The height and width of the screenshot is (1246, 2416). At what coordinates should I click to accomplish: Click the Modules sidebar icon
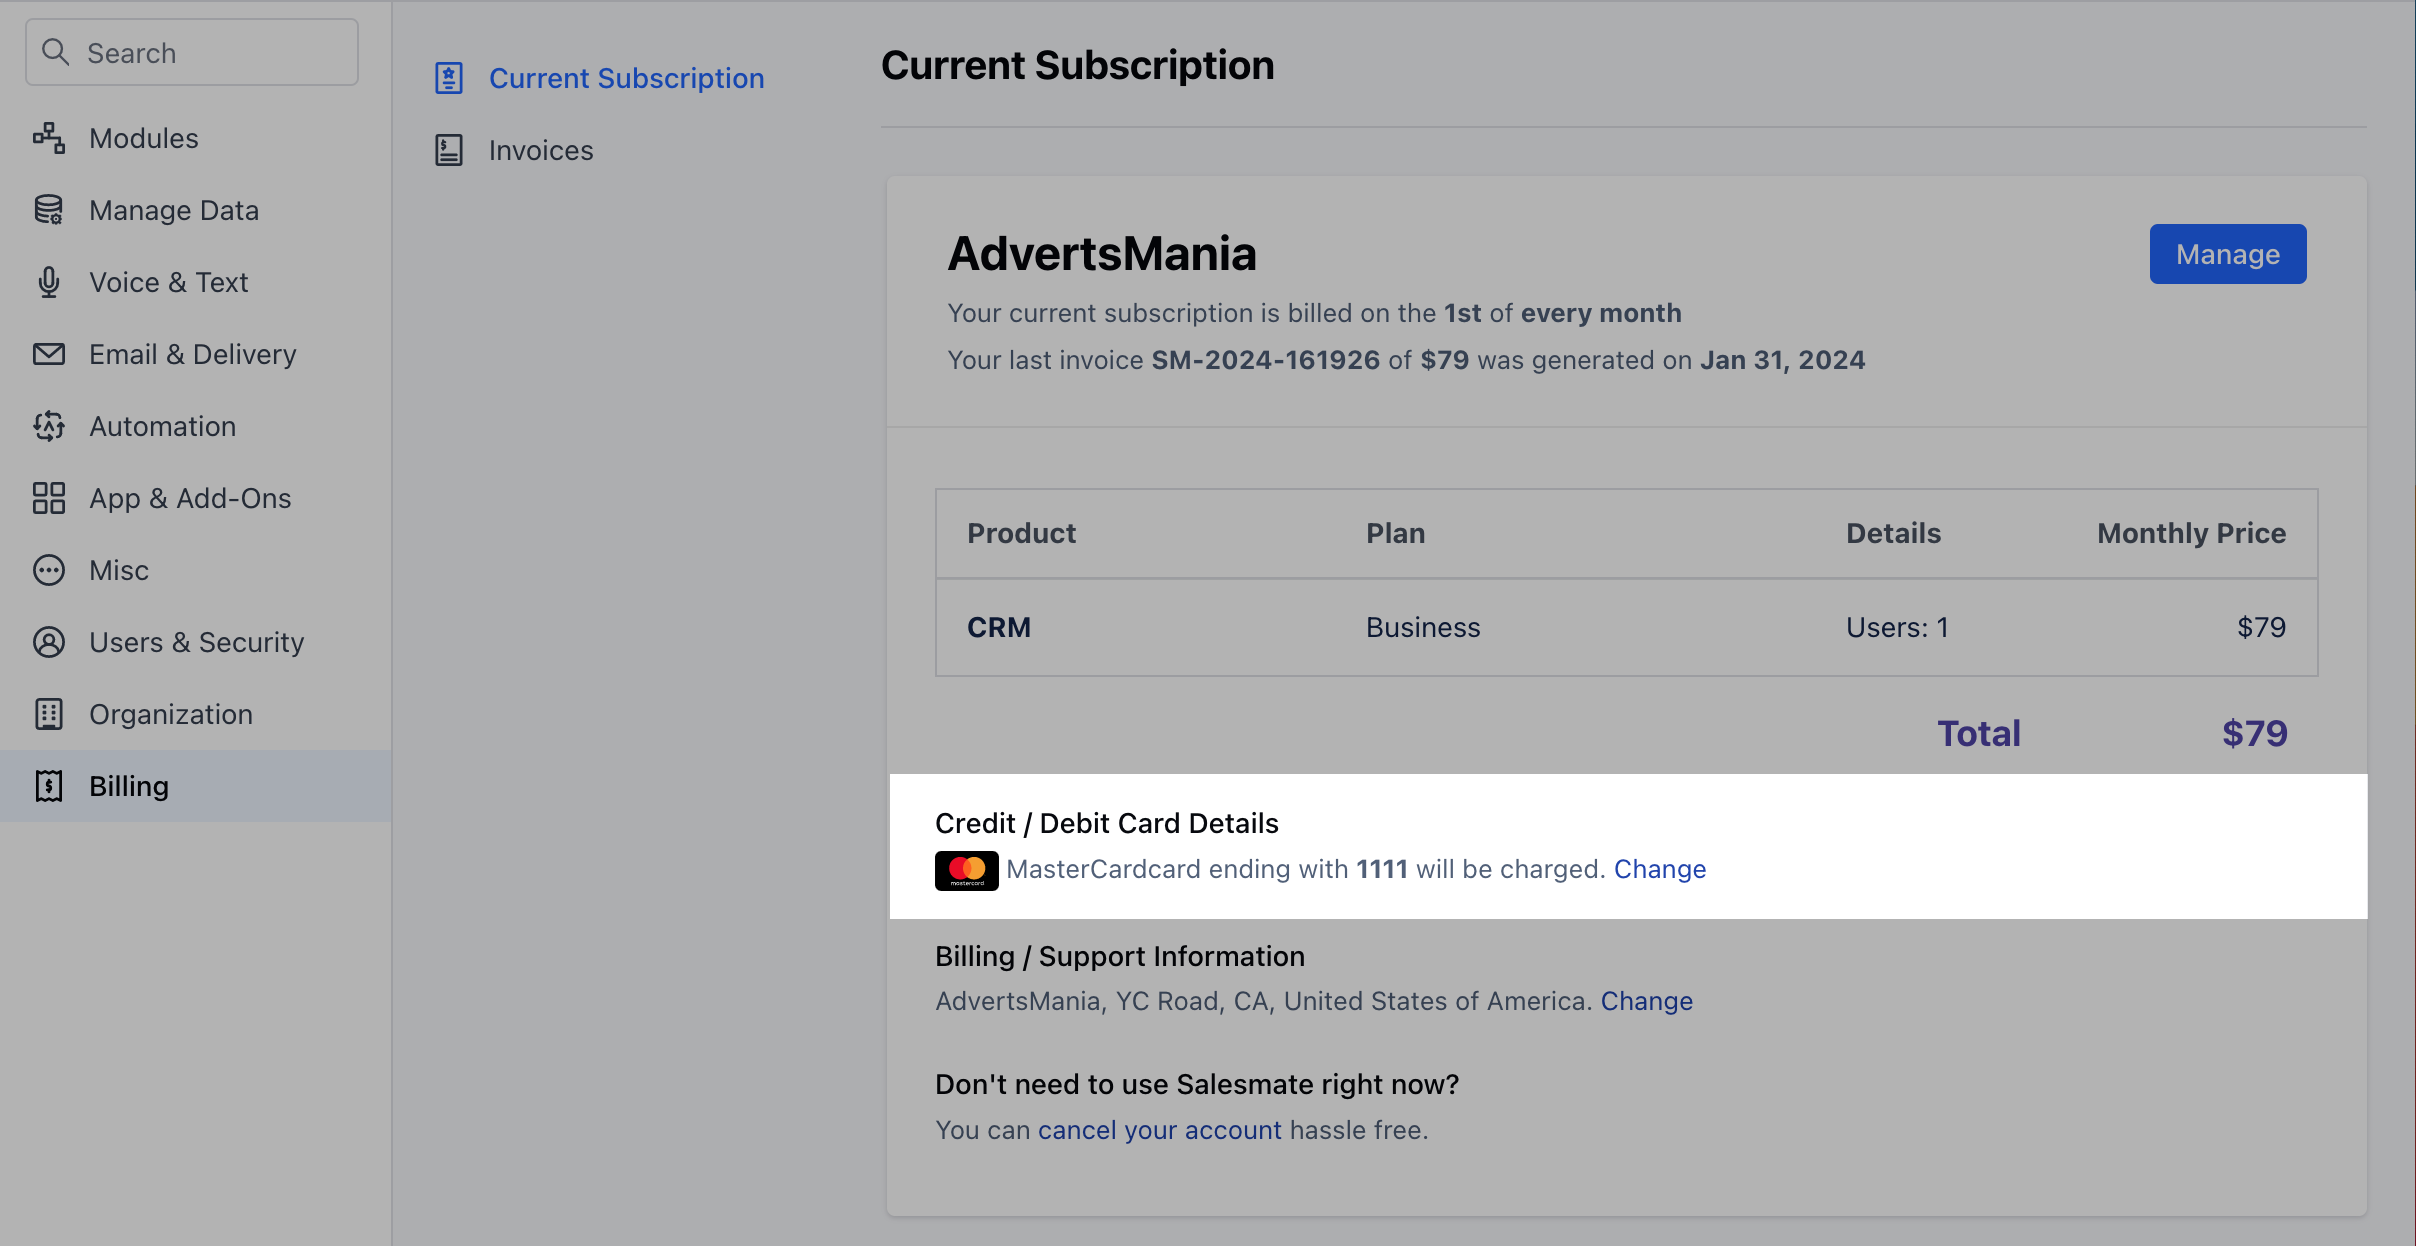point(48,138)
